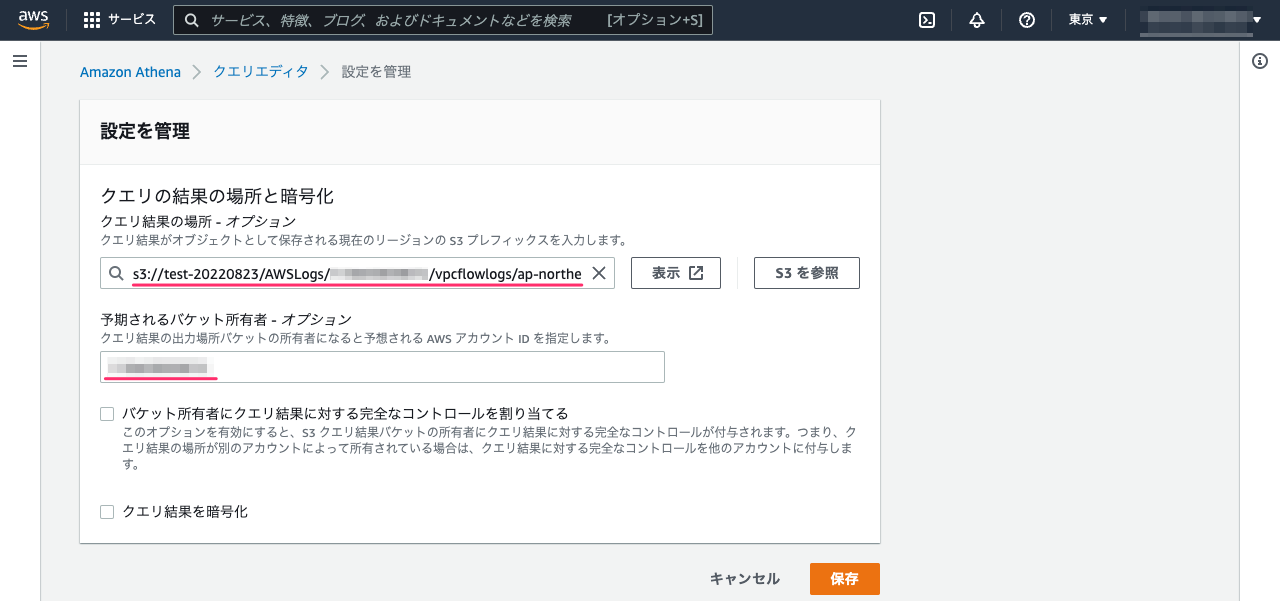Click the query result location S3 field
Viewport: 1280px width, 601px height.
coord(358,273)
